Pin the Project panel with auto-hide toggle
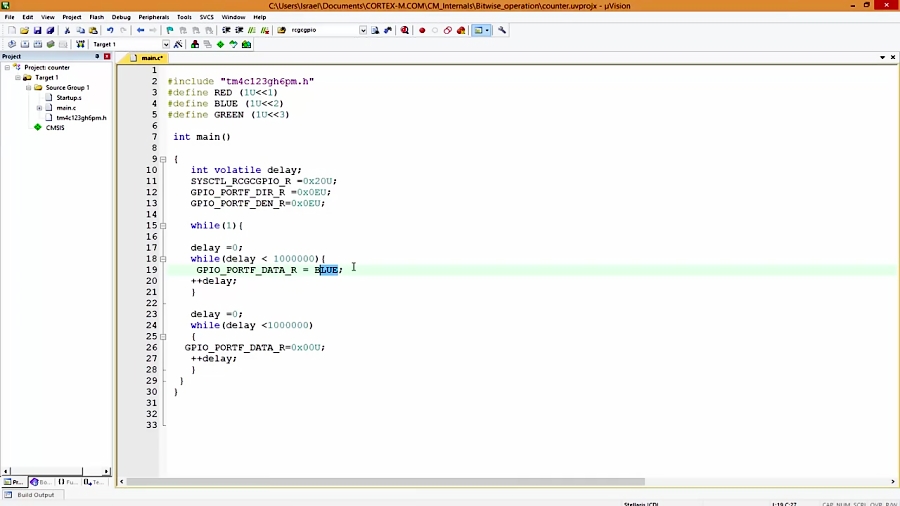 [97, 56]
